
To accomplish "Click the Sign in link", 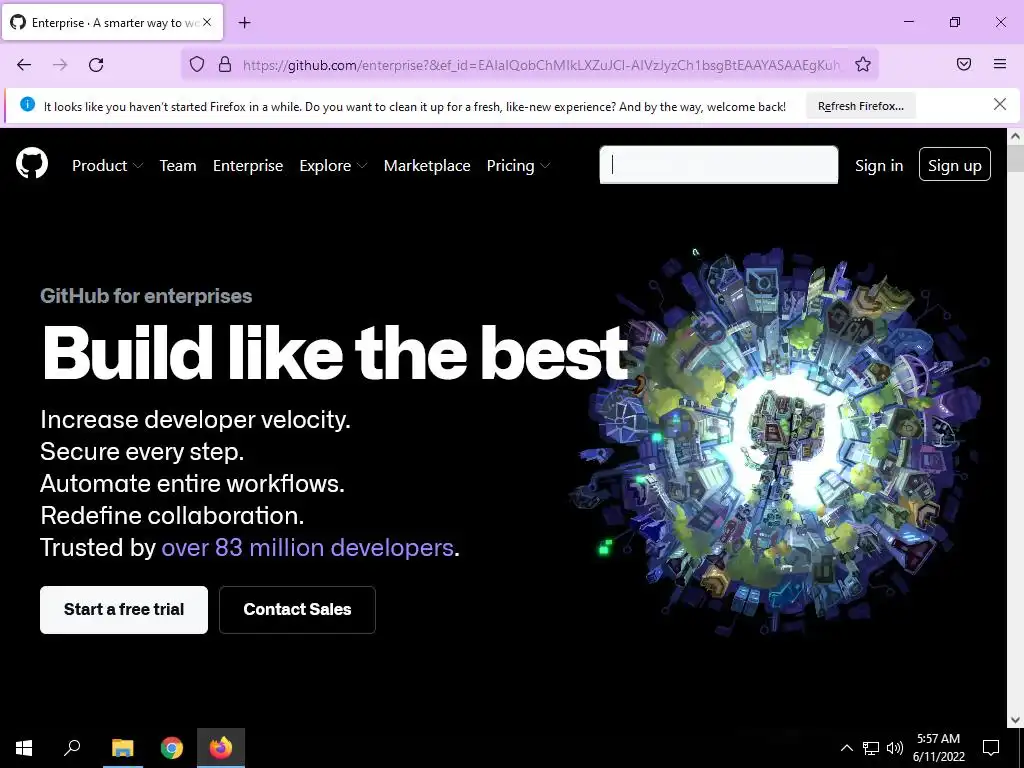I will coord(879,166).
